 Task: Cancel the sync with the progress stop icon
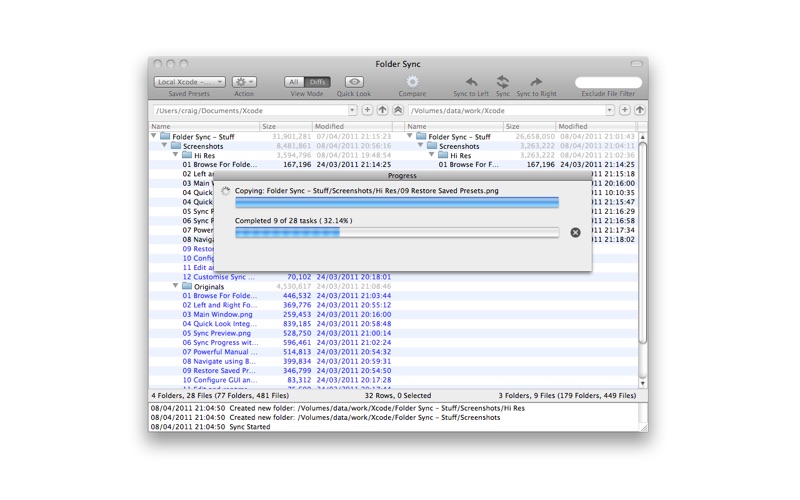[575, 232]
